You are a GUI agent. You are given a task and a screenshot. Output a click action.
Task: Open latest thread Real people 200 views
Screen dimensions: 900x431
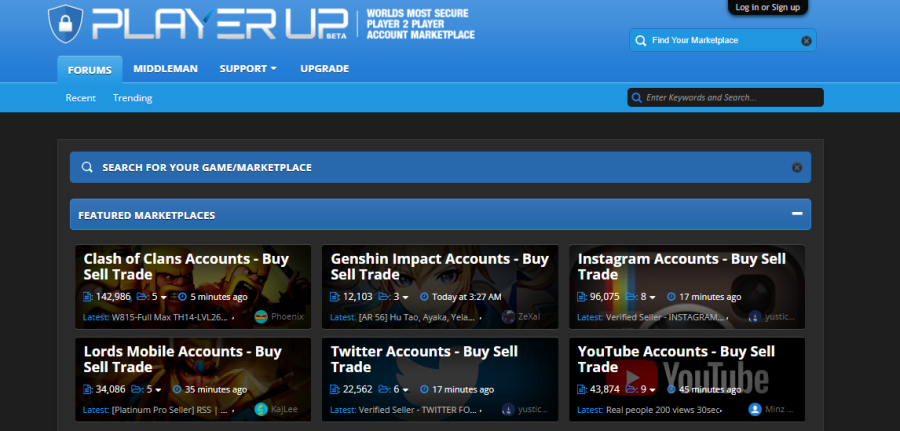coord(663,410)
